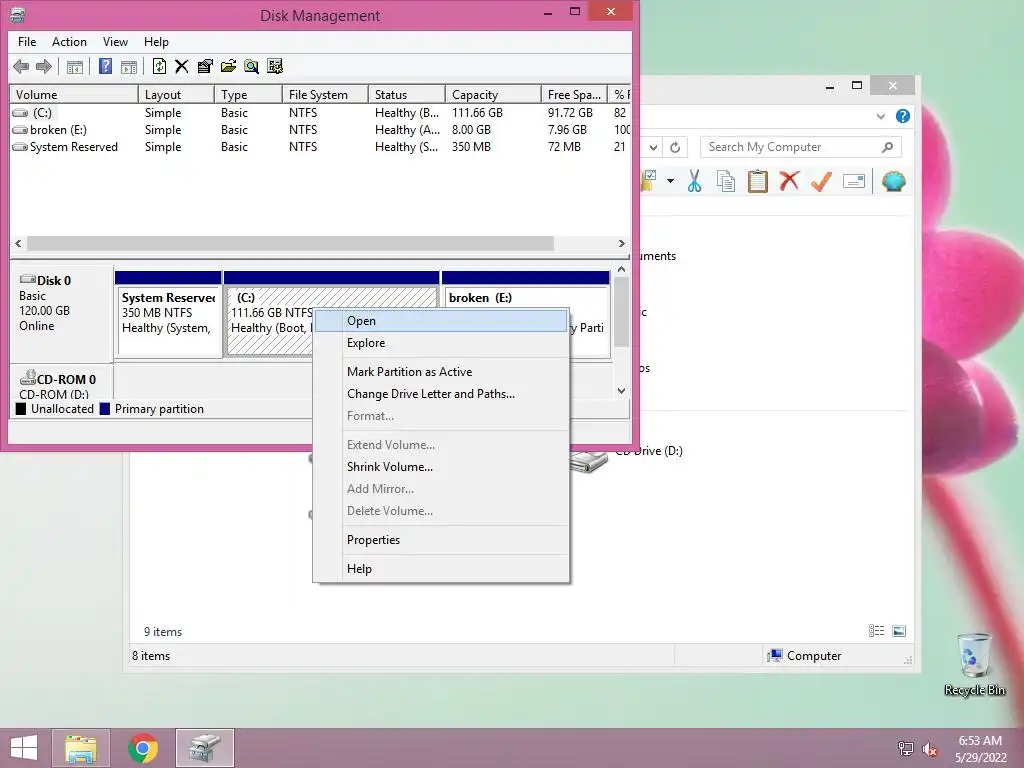The height and width of the screenshot is (768, 1024).
Task: Click the refresh icon beside explorer address bar
Action: [675, 148]
